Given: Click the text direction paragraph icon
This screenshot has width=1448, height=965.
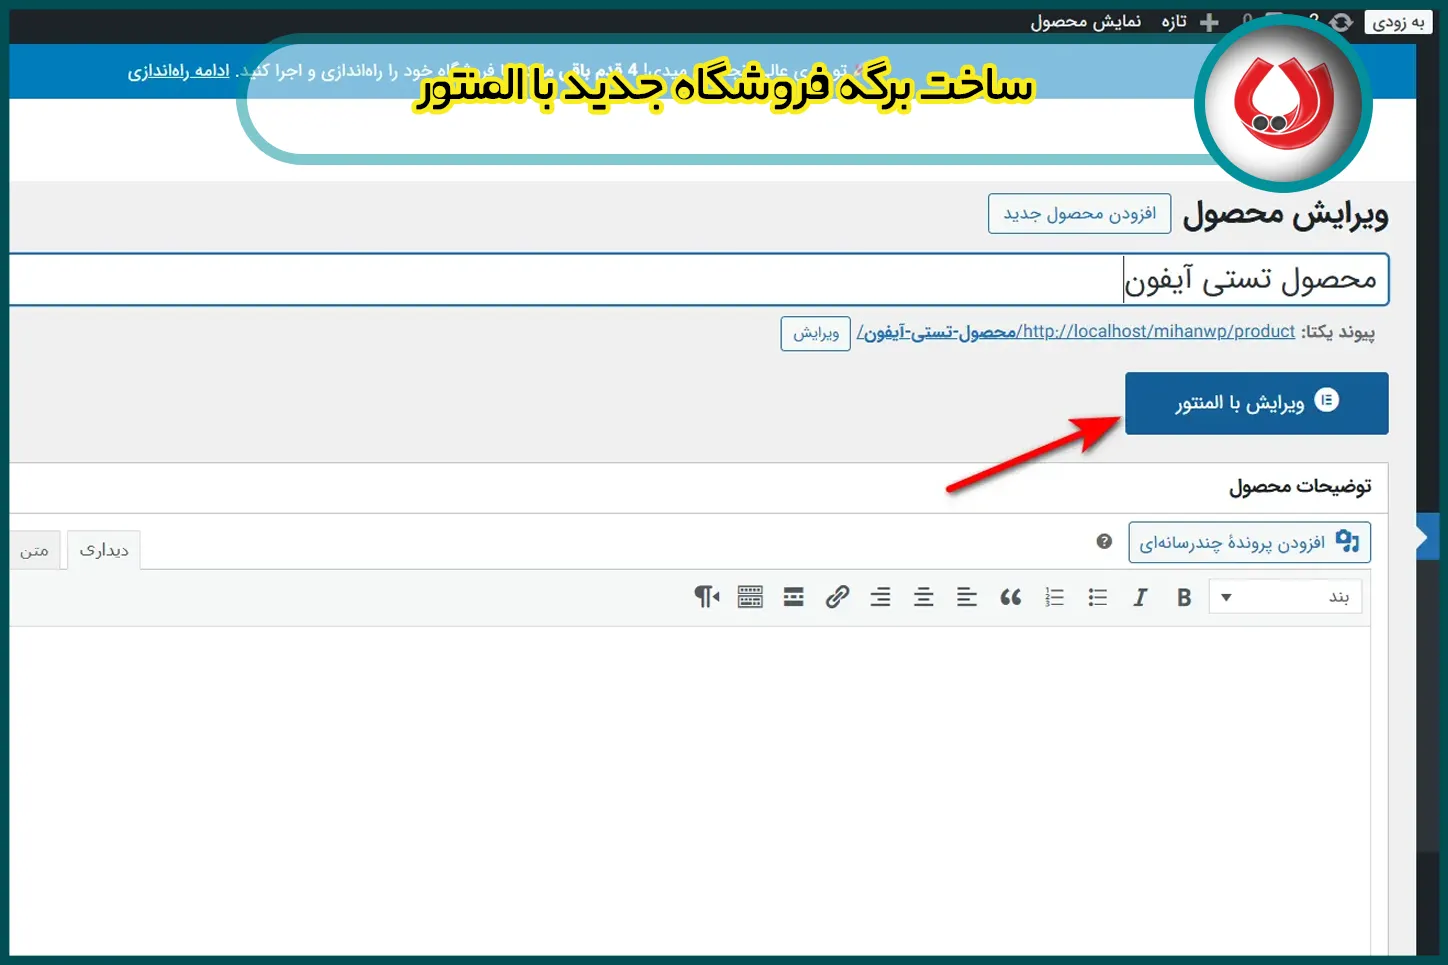Looking at the screenshot, I should coord(707,597).
